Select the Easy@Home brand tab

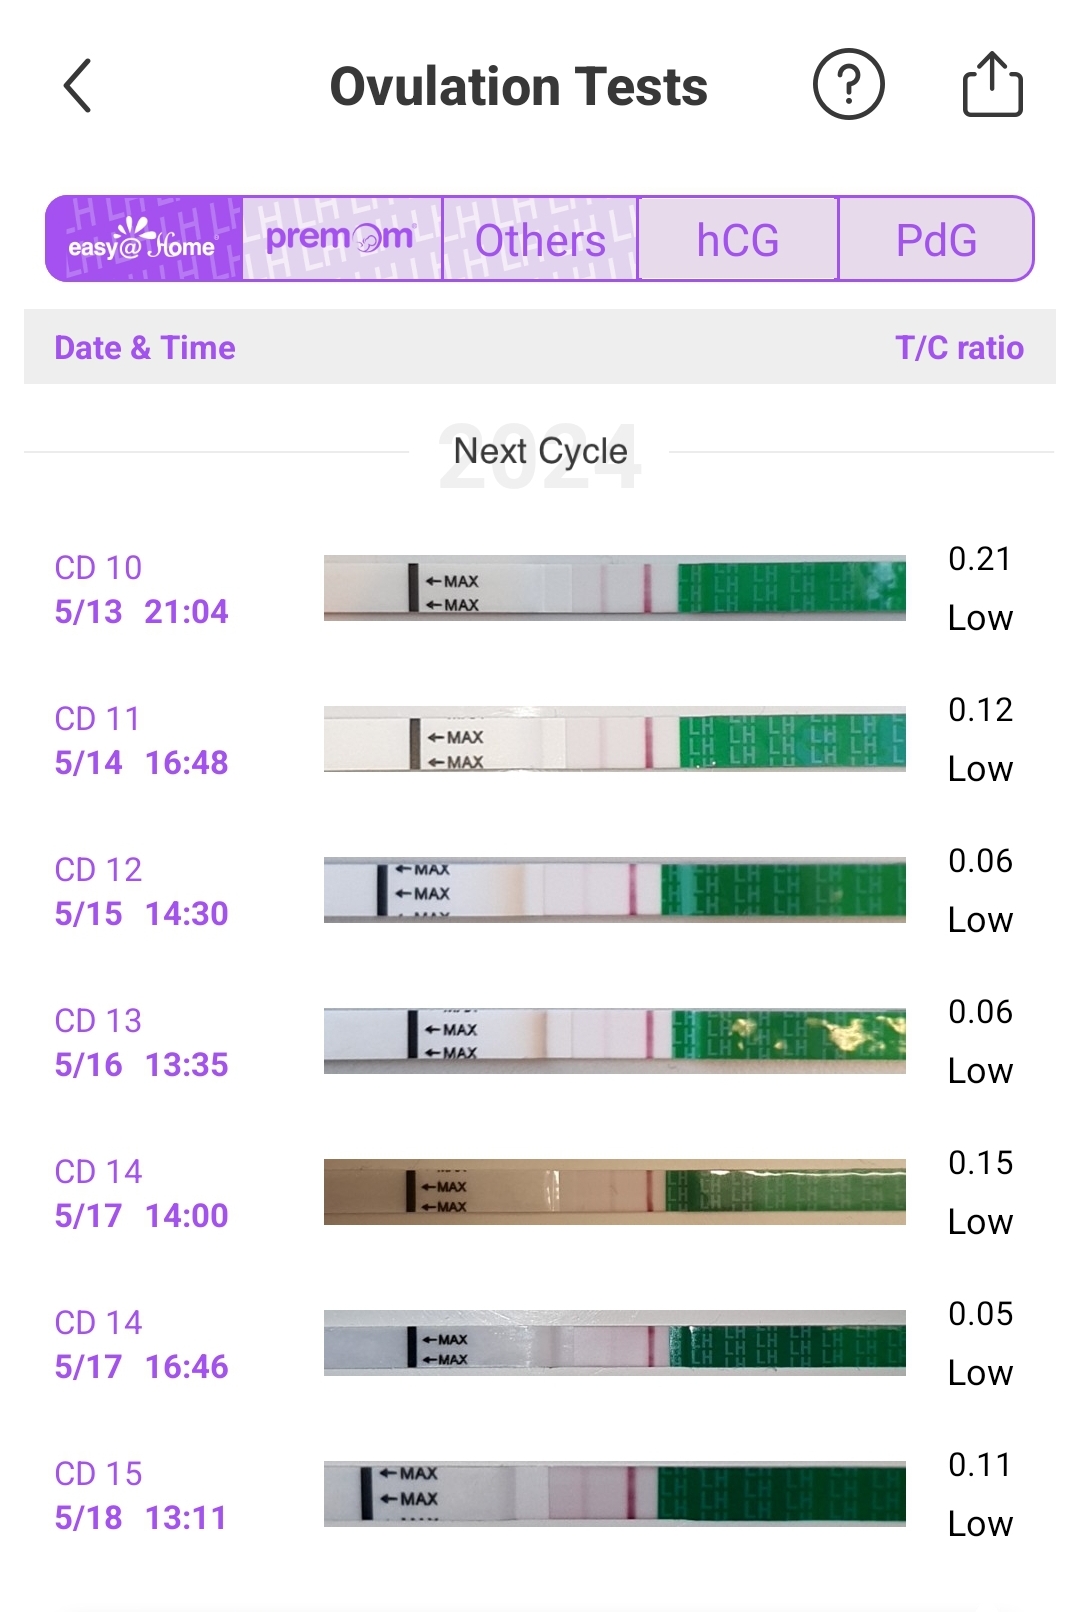144,240
